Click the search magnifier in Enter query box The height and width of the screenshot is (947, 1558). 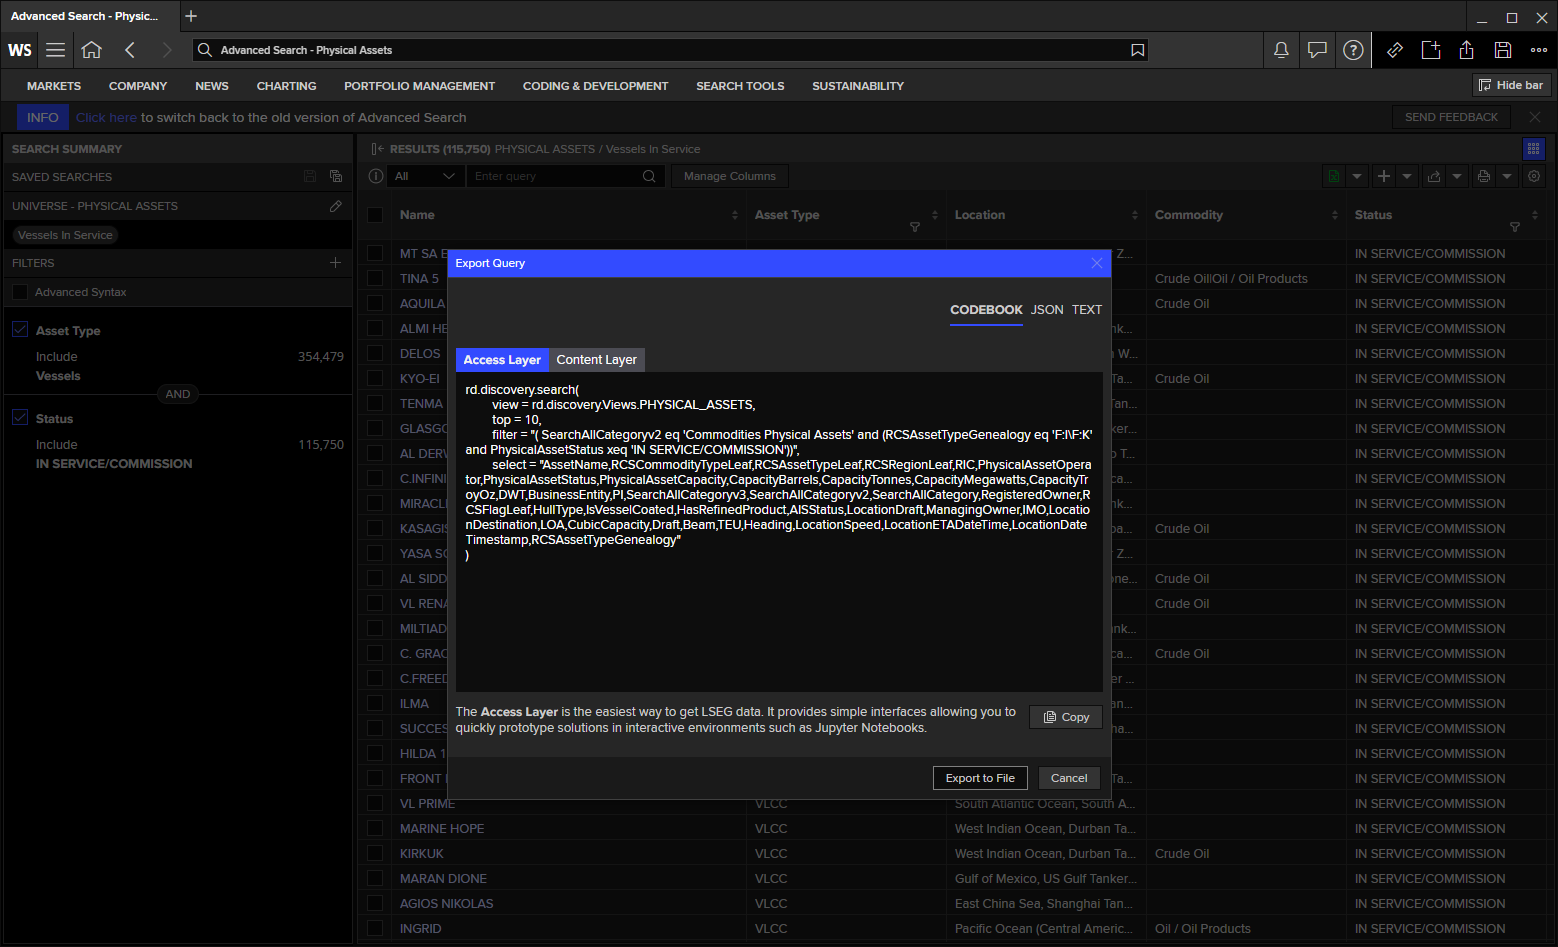[x=649, y=176]
